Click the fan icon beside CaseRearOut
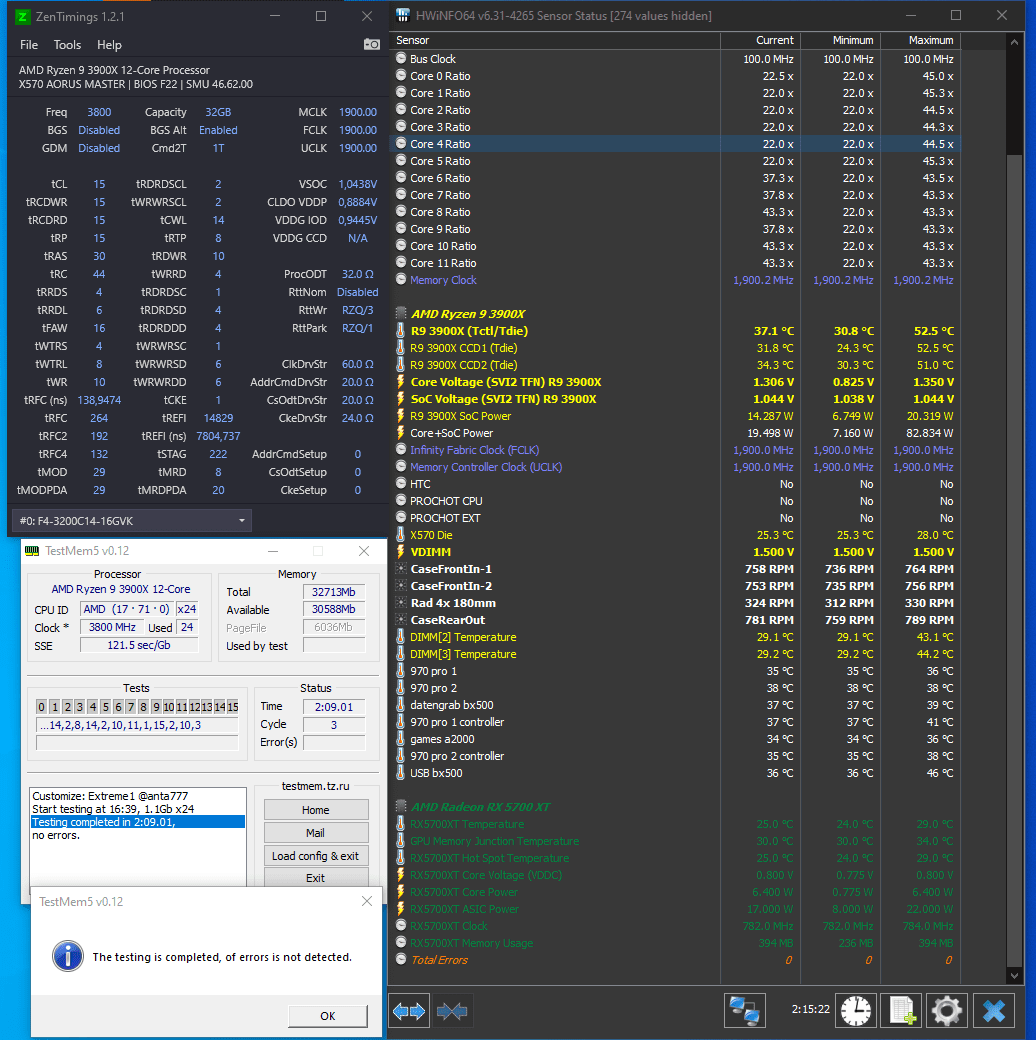This screenshot has height=1040, width=1036. click(x=401, y=619)
